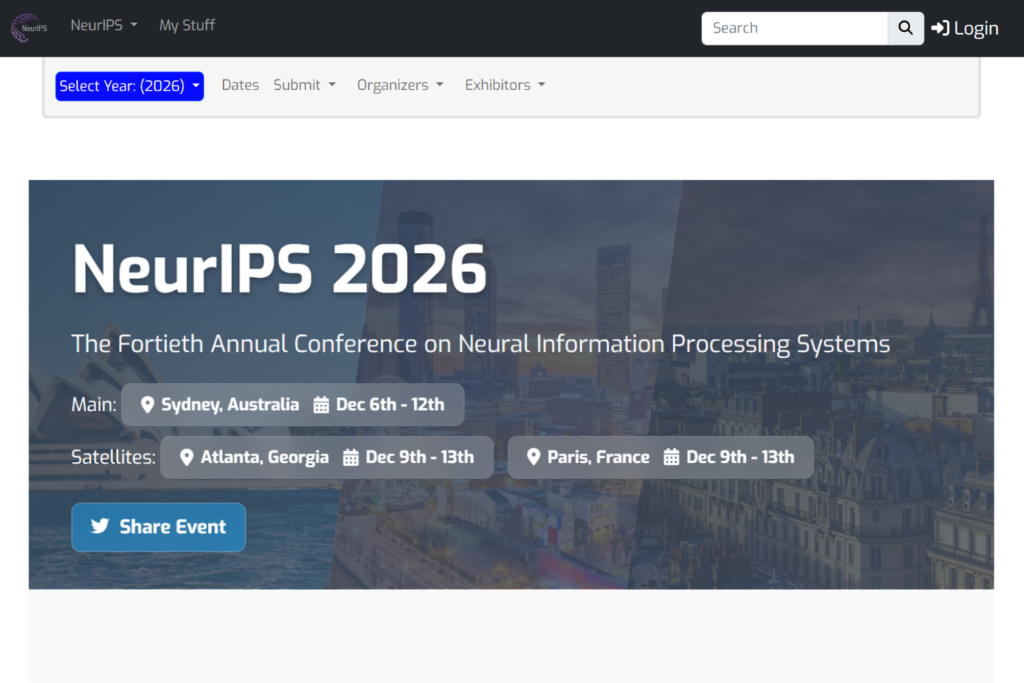
Task: Go to My Stuff
Action: 187,25
